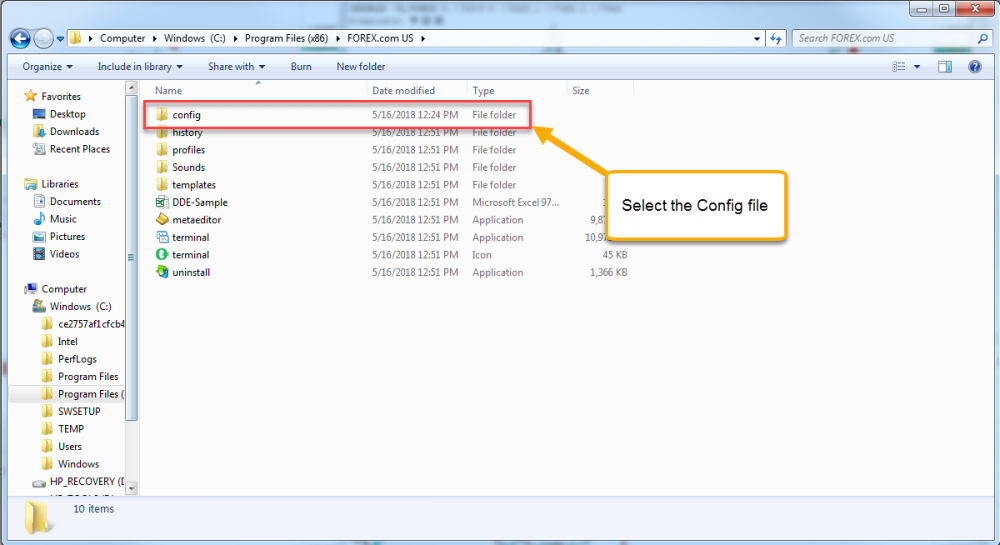Click the 45 KB size cell
This screenshot has height=545, width=1000.
(615, 254)
